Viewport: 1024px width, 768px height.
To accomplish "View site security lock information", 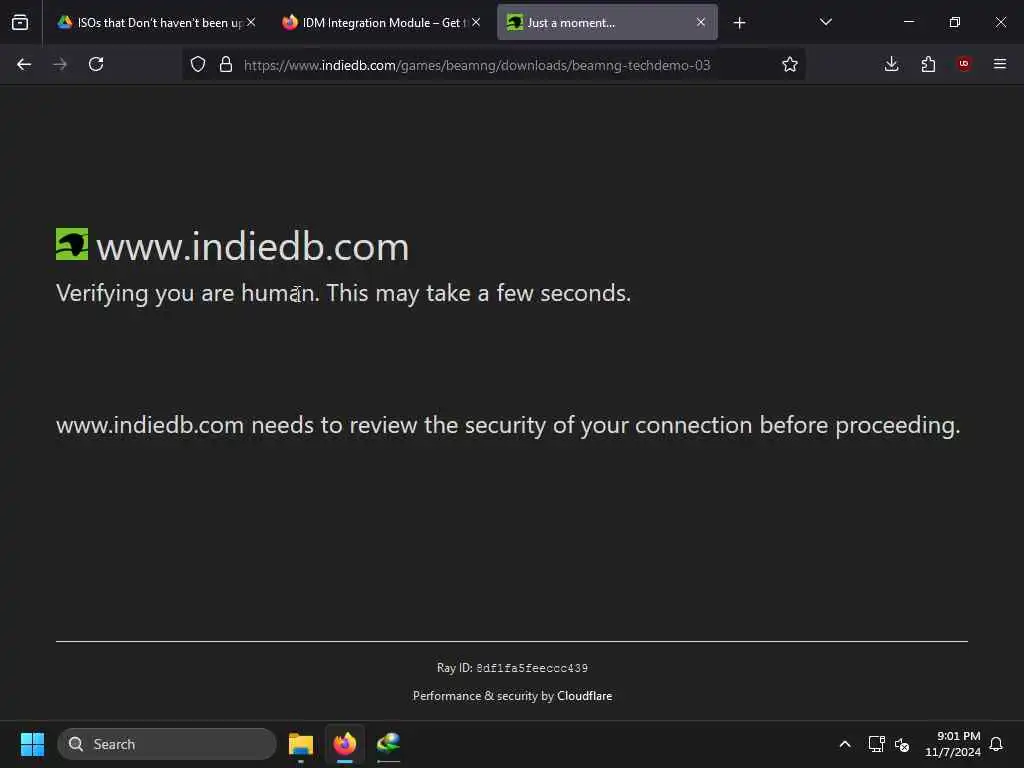I will pyautogui.click(x=226, y=64).
